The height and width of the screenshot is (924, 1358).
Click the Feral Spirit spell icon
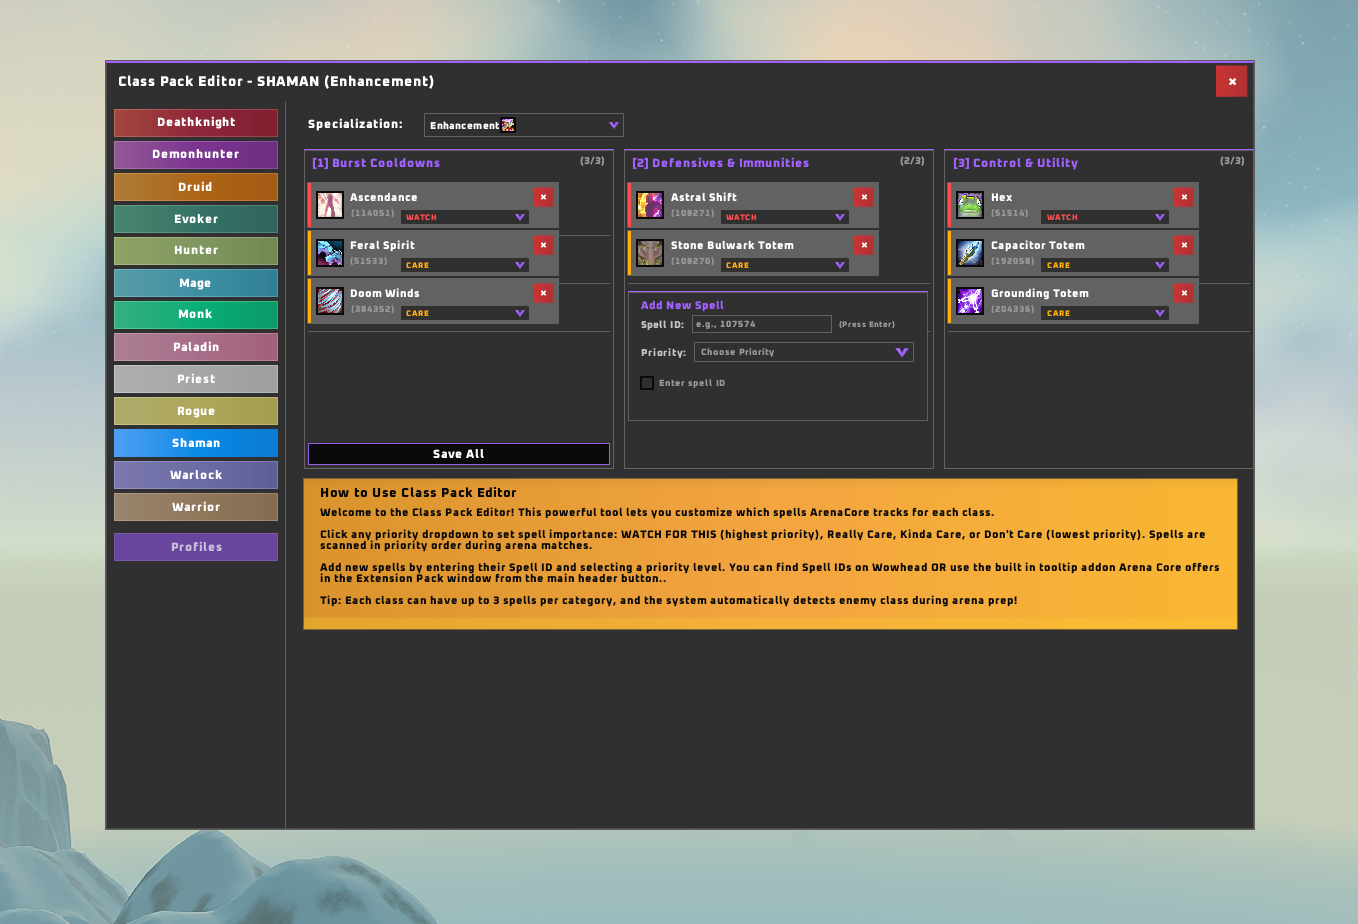point(330,251)
